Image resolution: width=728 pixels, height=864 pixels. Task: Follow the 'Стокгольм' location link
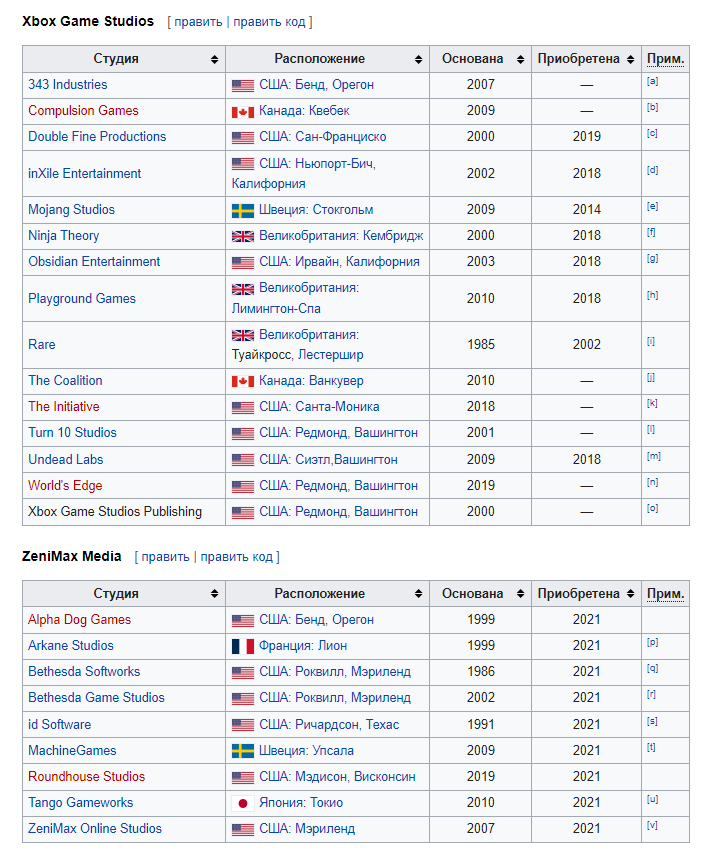(x=343, y=210)
